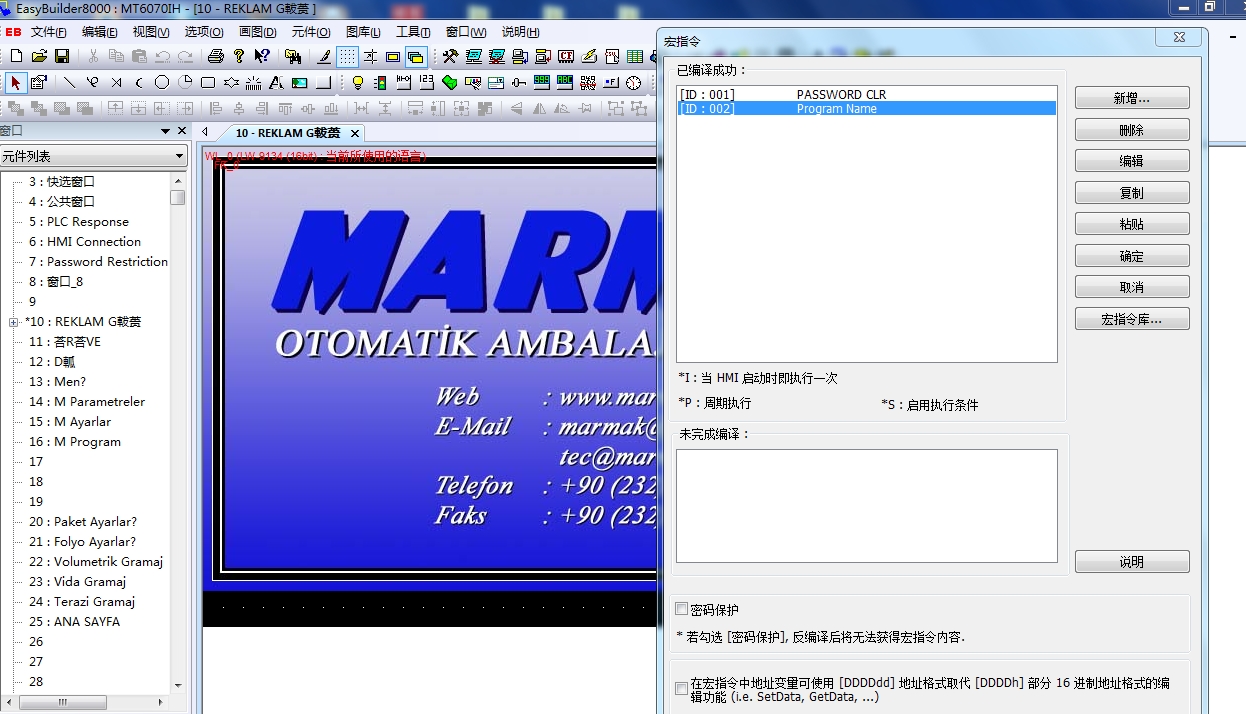Click the Print icon in toolbar
Screen dimensions: 1246x714
click(215, 56)
